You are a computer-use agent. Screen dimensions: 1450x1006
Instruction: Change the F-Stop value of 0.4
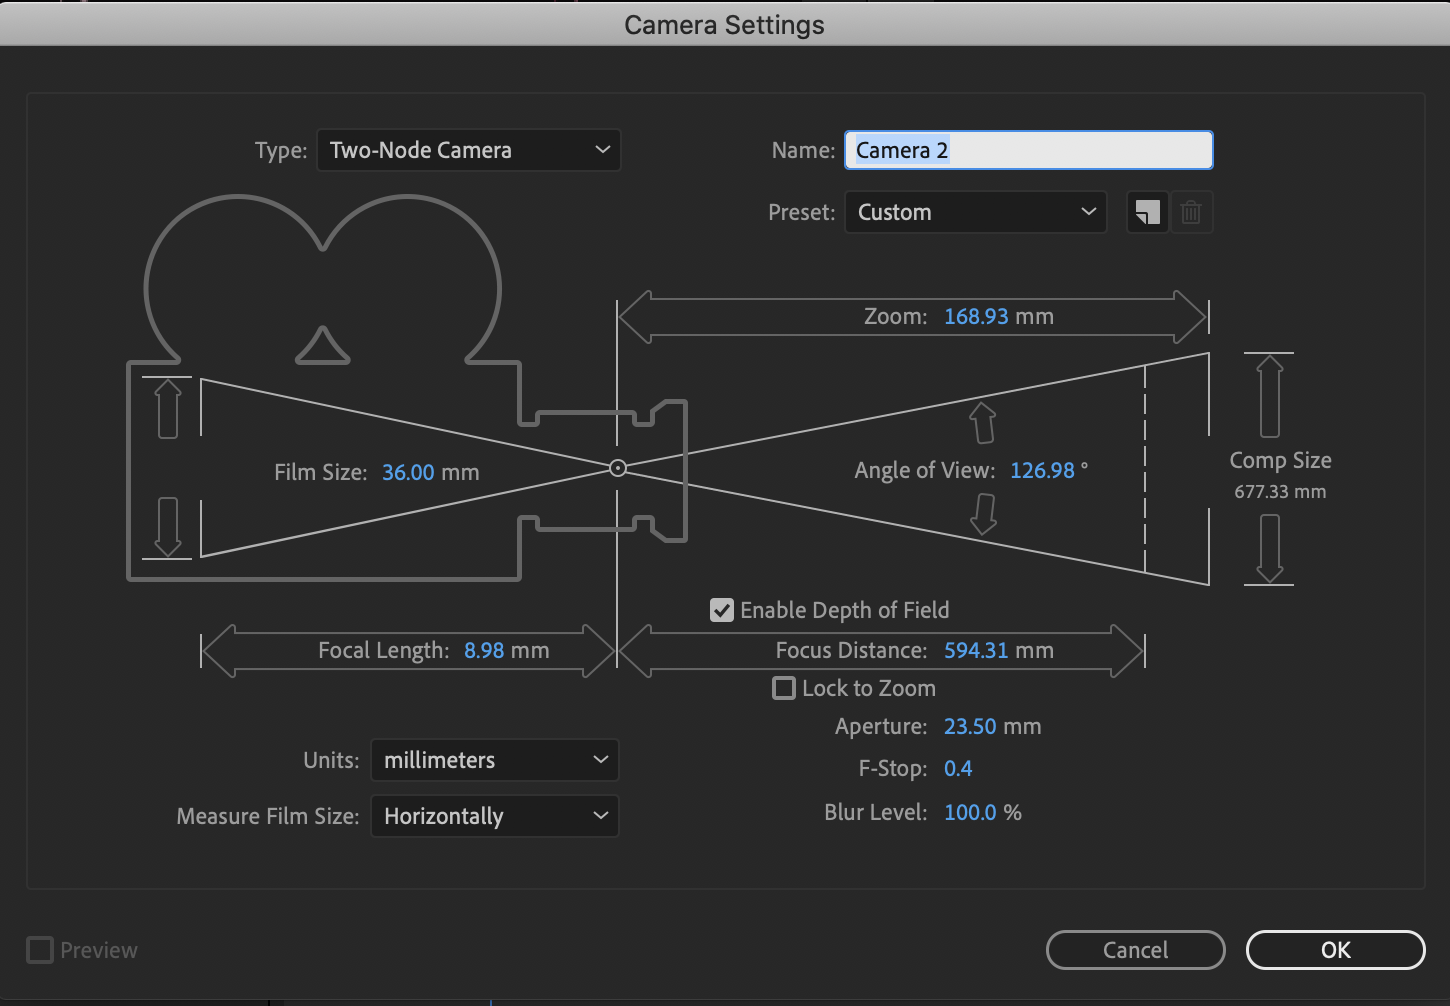(x=957, y=768)
